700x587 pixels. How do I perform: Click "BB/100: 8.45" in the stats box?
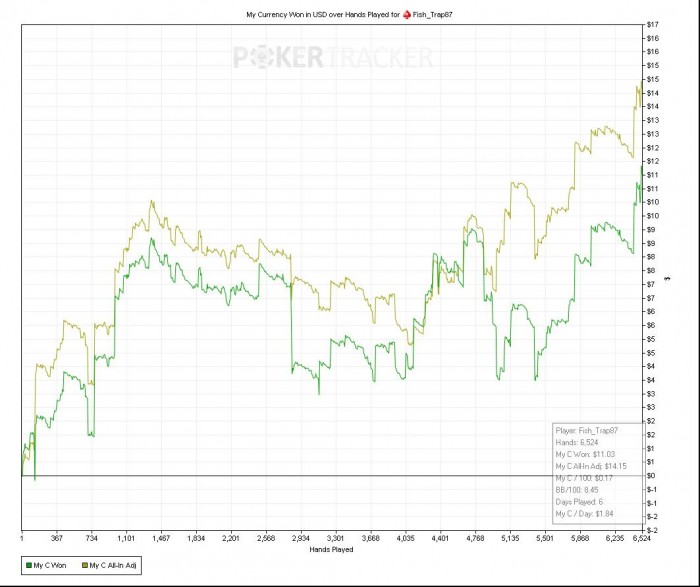coord(577,490)
